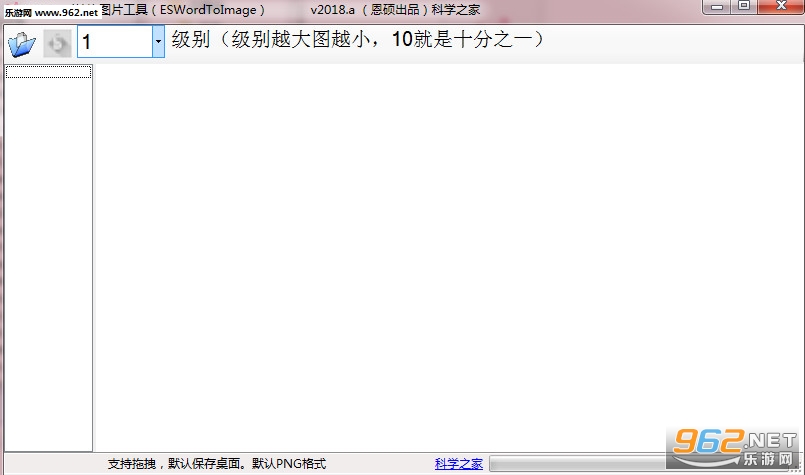Viewport: 805px width, 475px height.
Task: Close the ESWordToImage window
Action: (x=781, y=6)
